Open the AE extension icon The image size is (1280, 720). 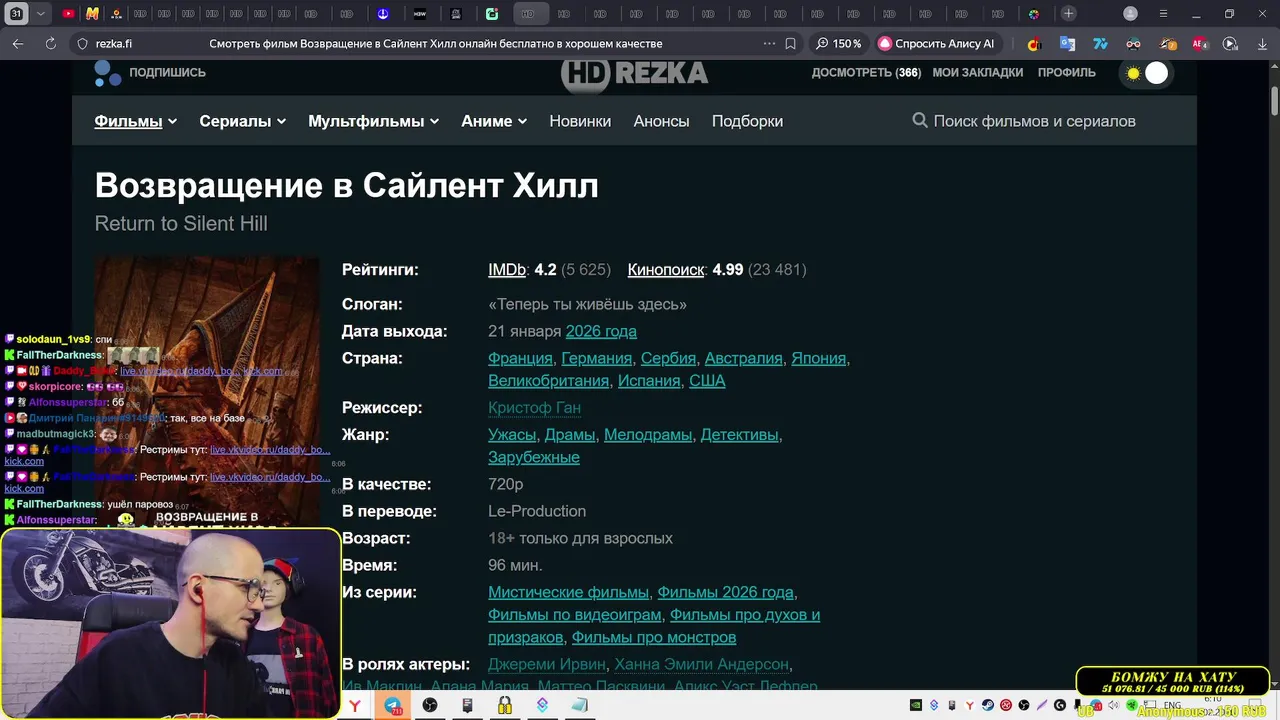1199,44
